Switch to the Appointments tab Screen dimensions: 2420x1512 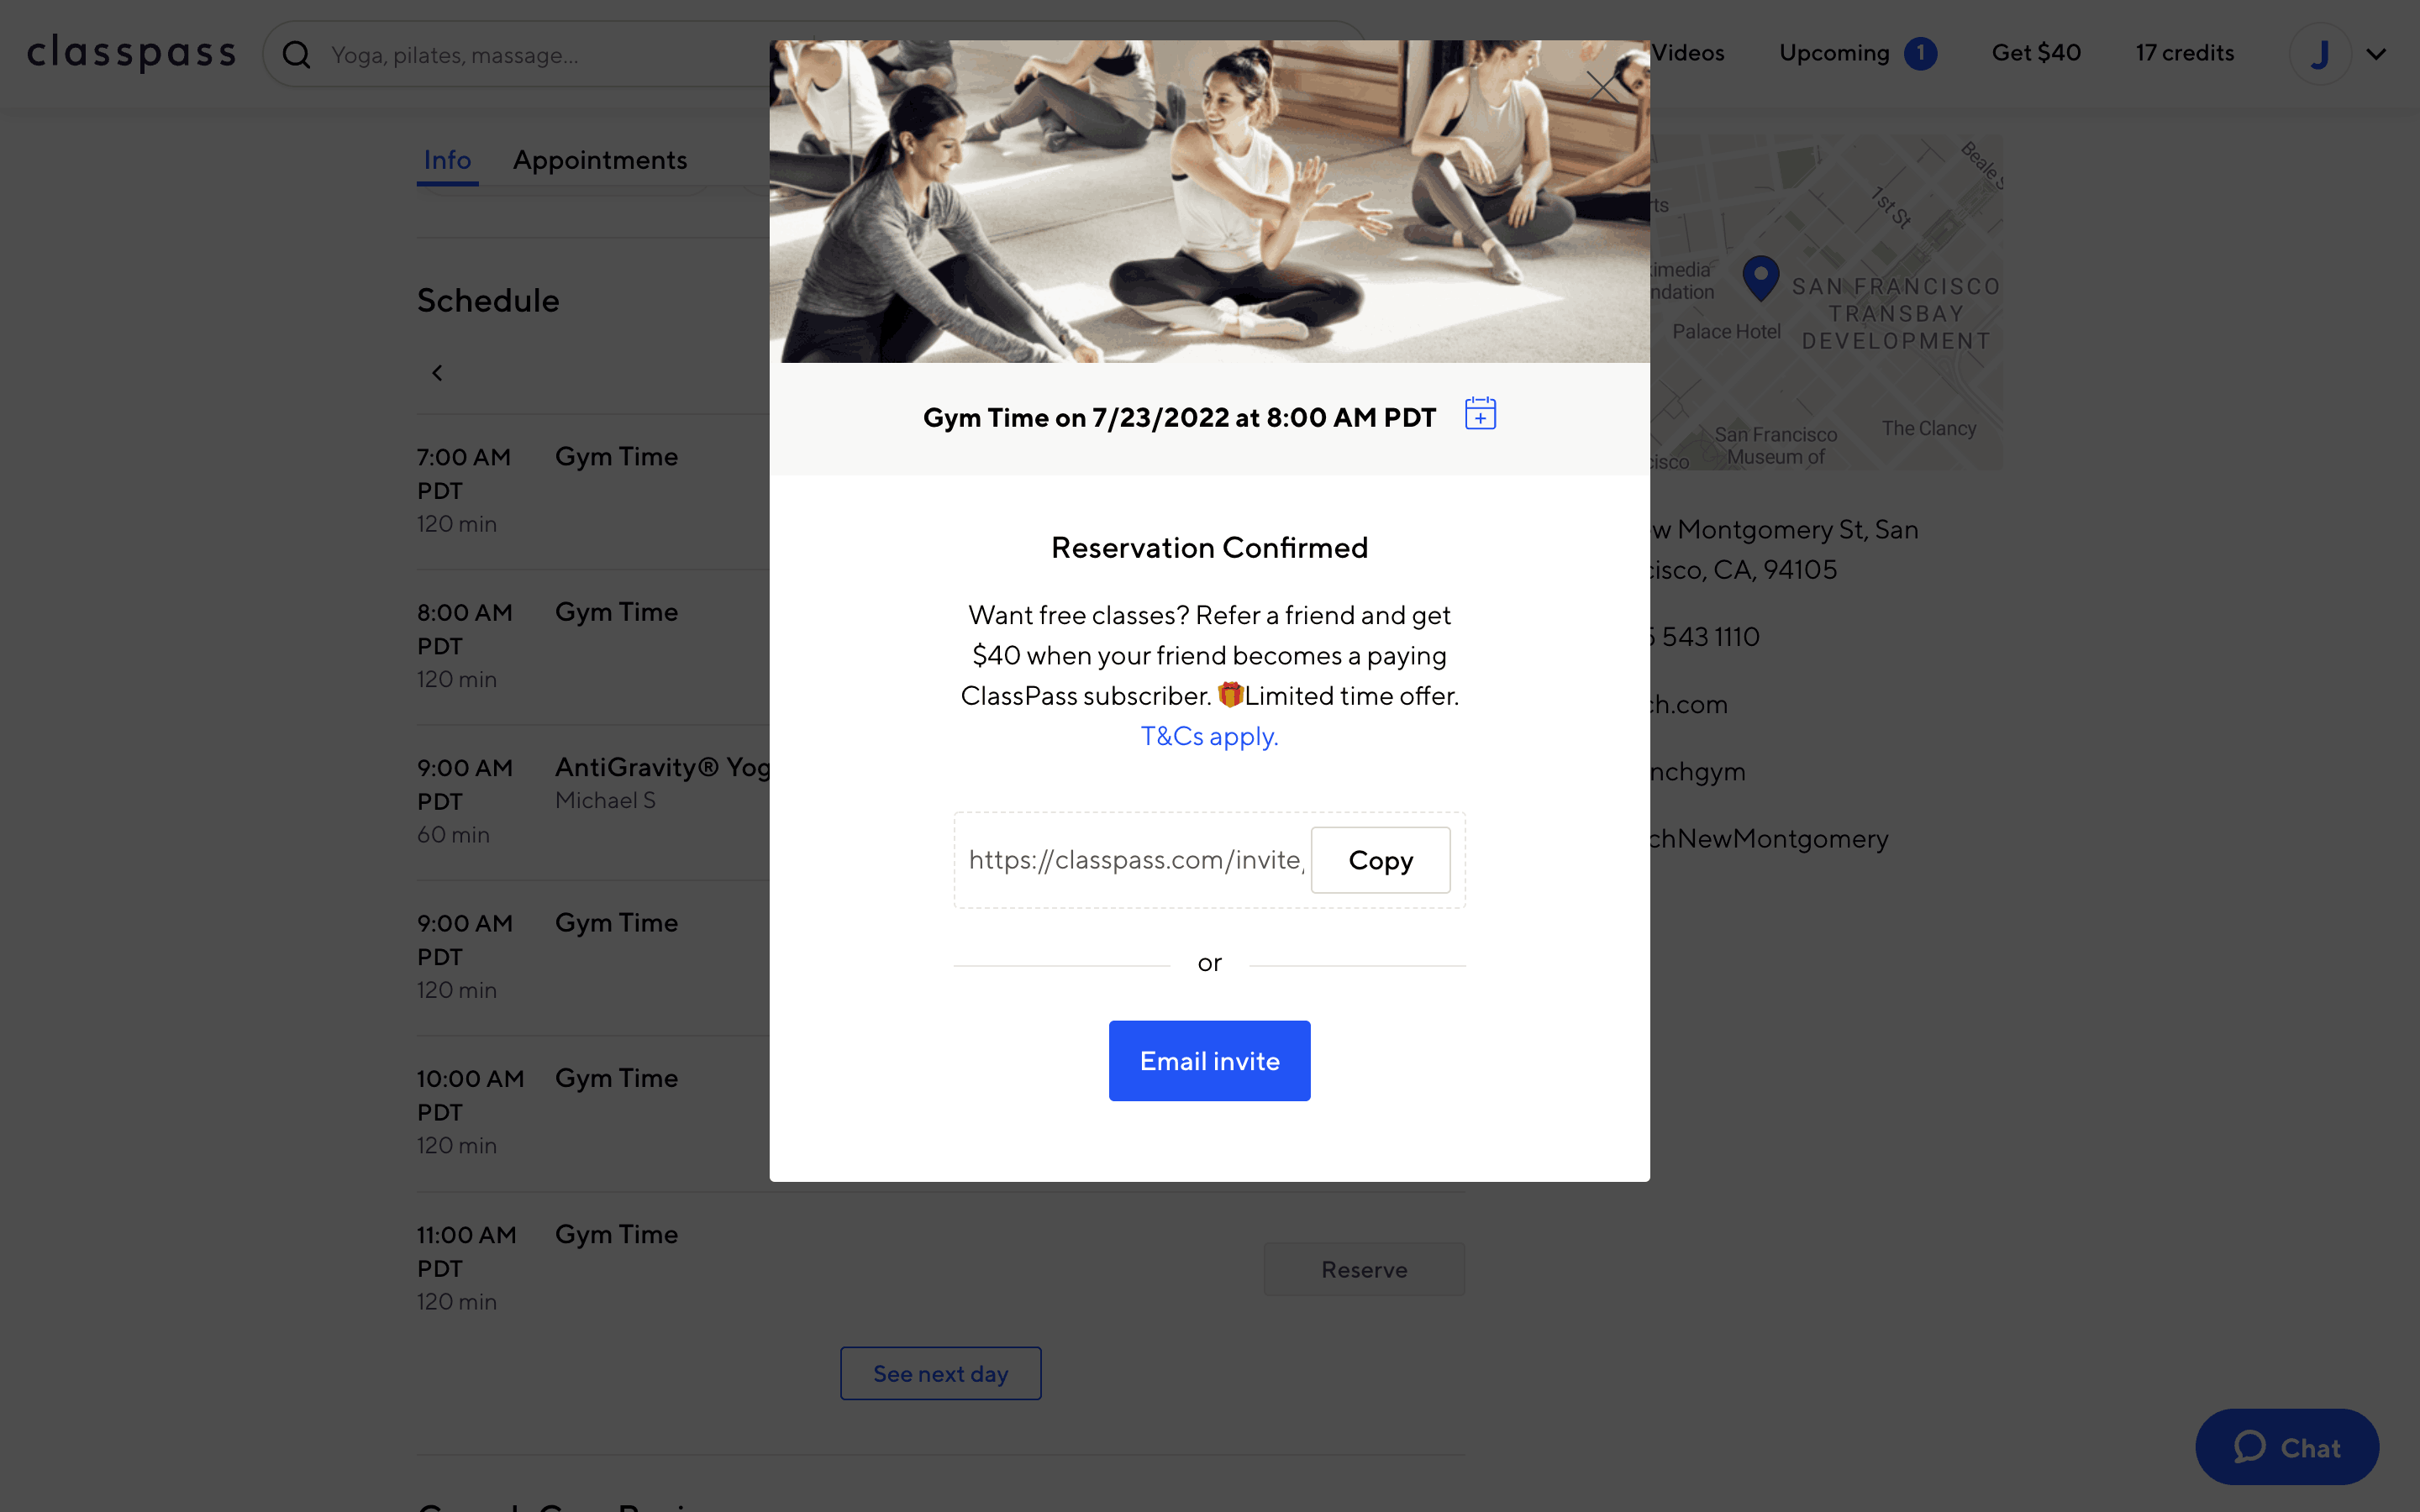(600, 160)
